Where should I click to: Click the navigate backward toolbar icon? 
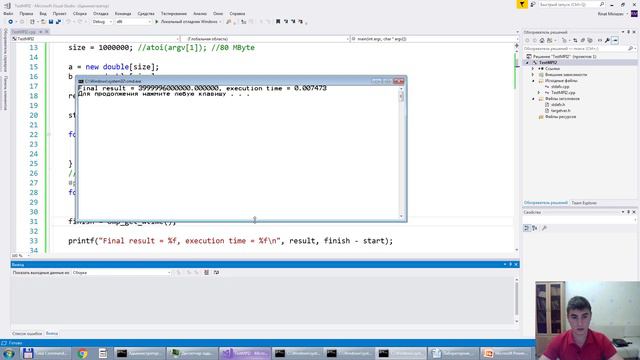point(11,22)
